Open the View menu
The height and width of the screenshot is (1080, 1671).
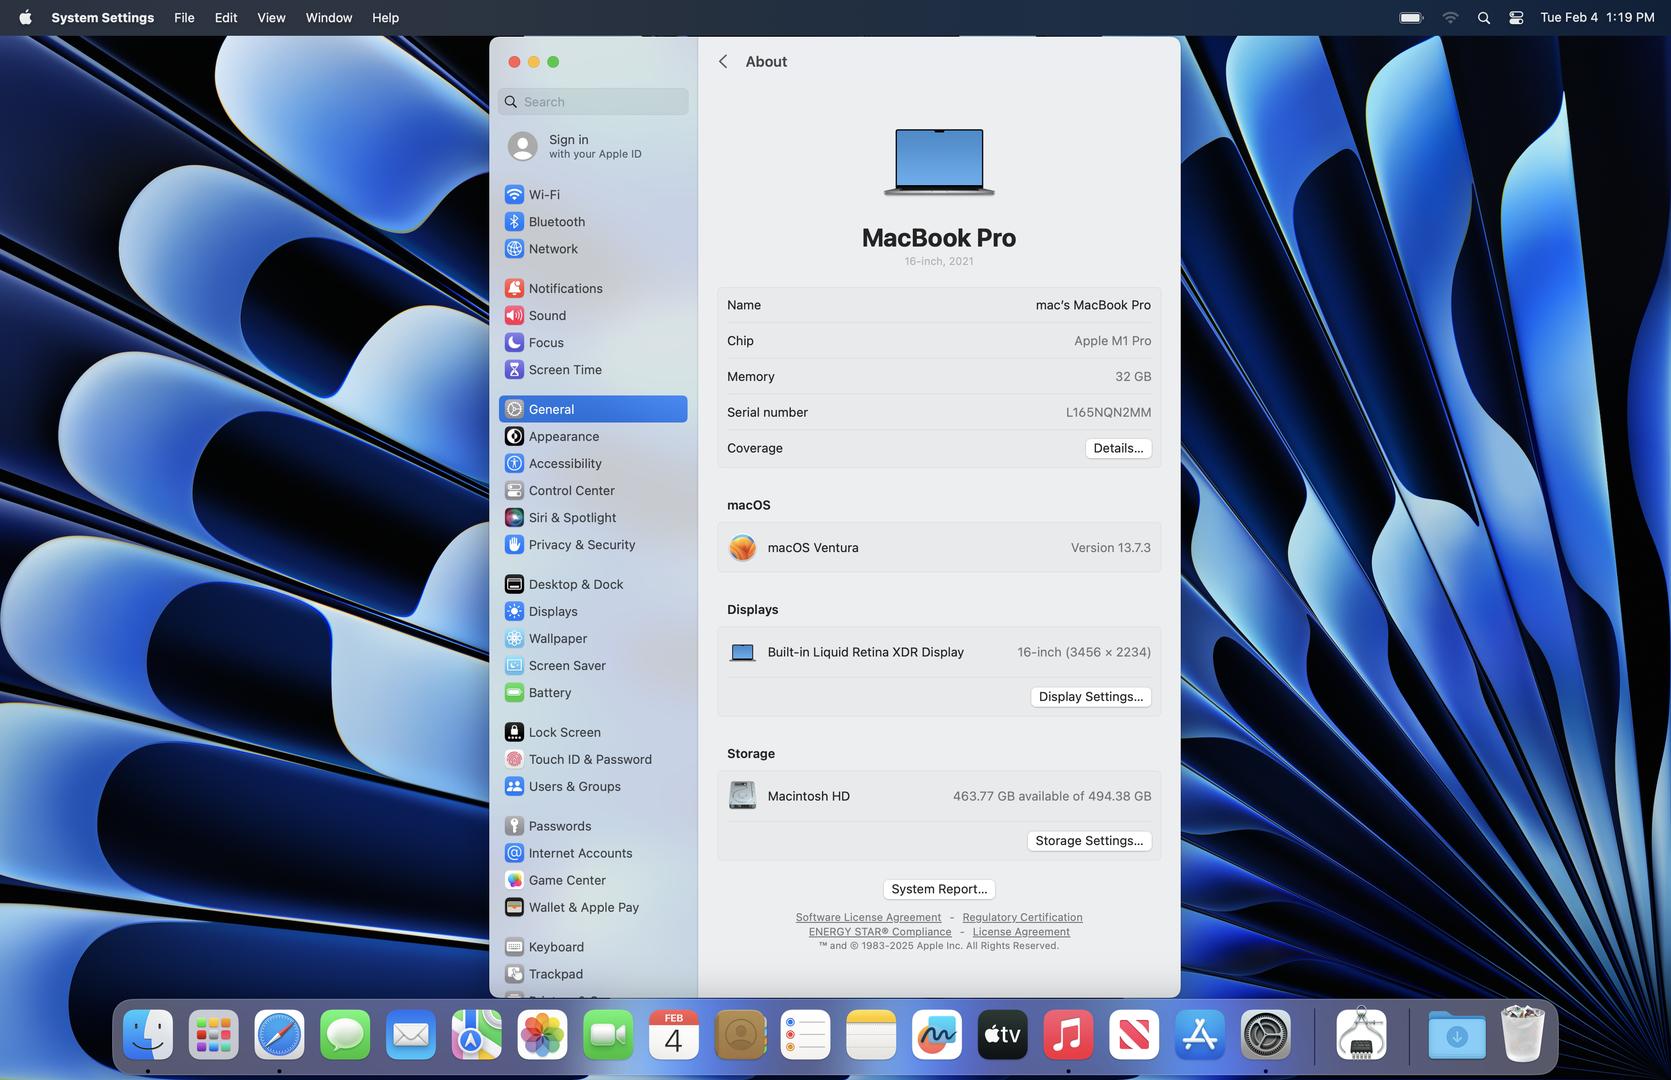coord(271,17)
